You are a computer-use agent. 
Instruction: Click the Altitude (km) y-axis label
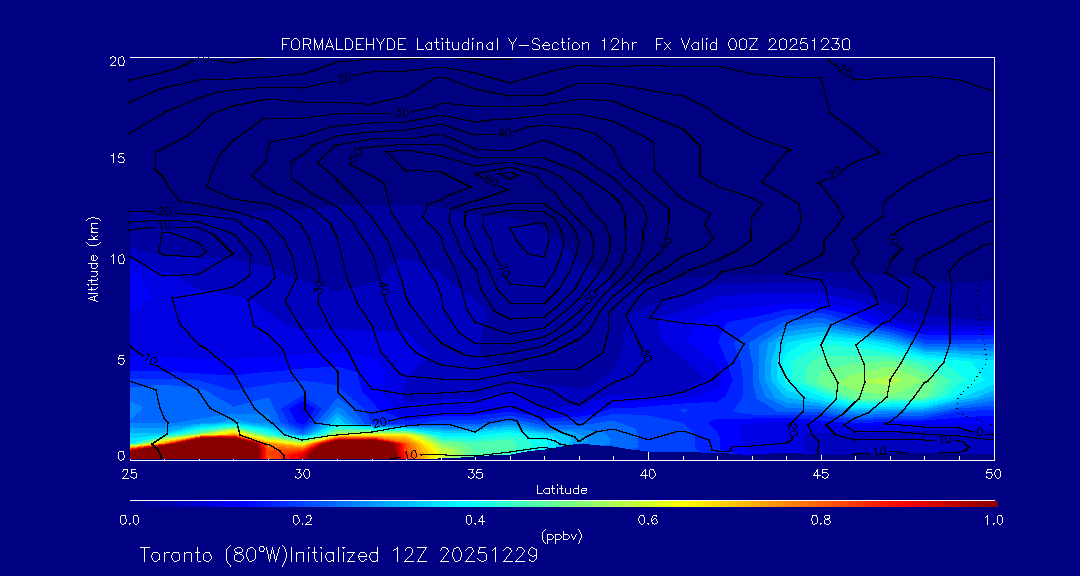[x=93, y=259]
